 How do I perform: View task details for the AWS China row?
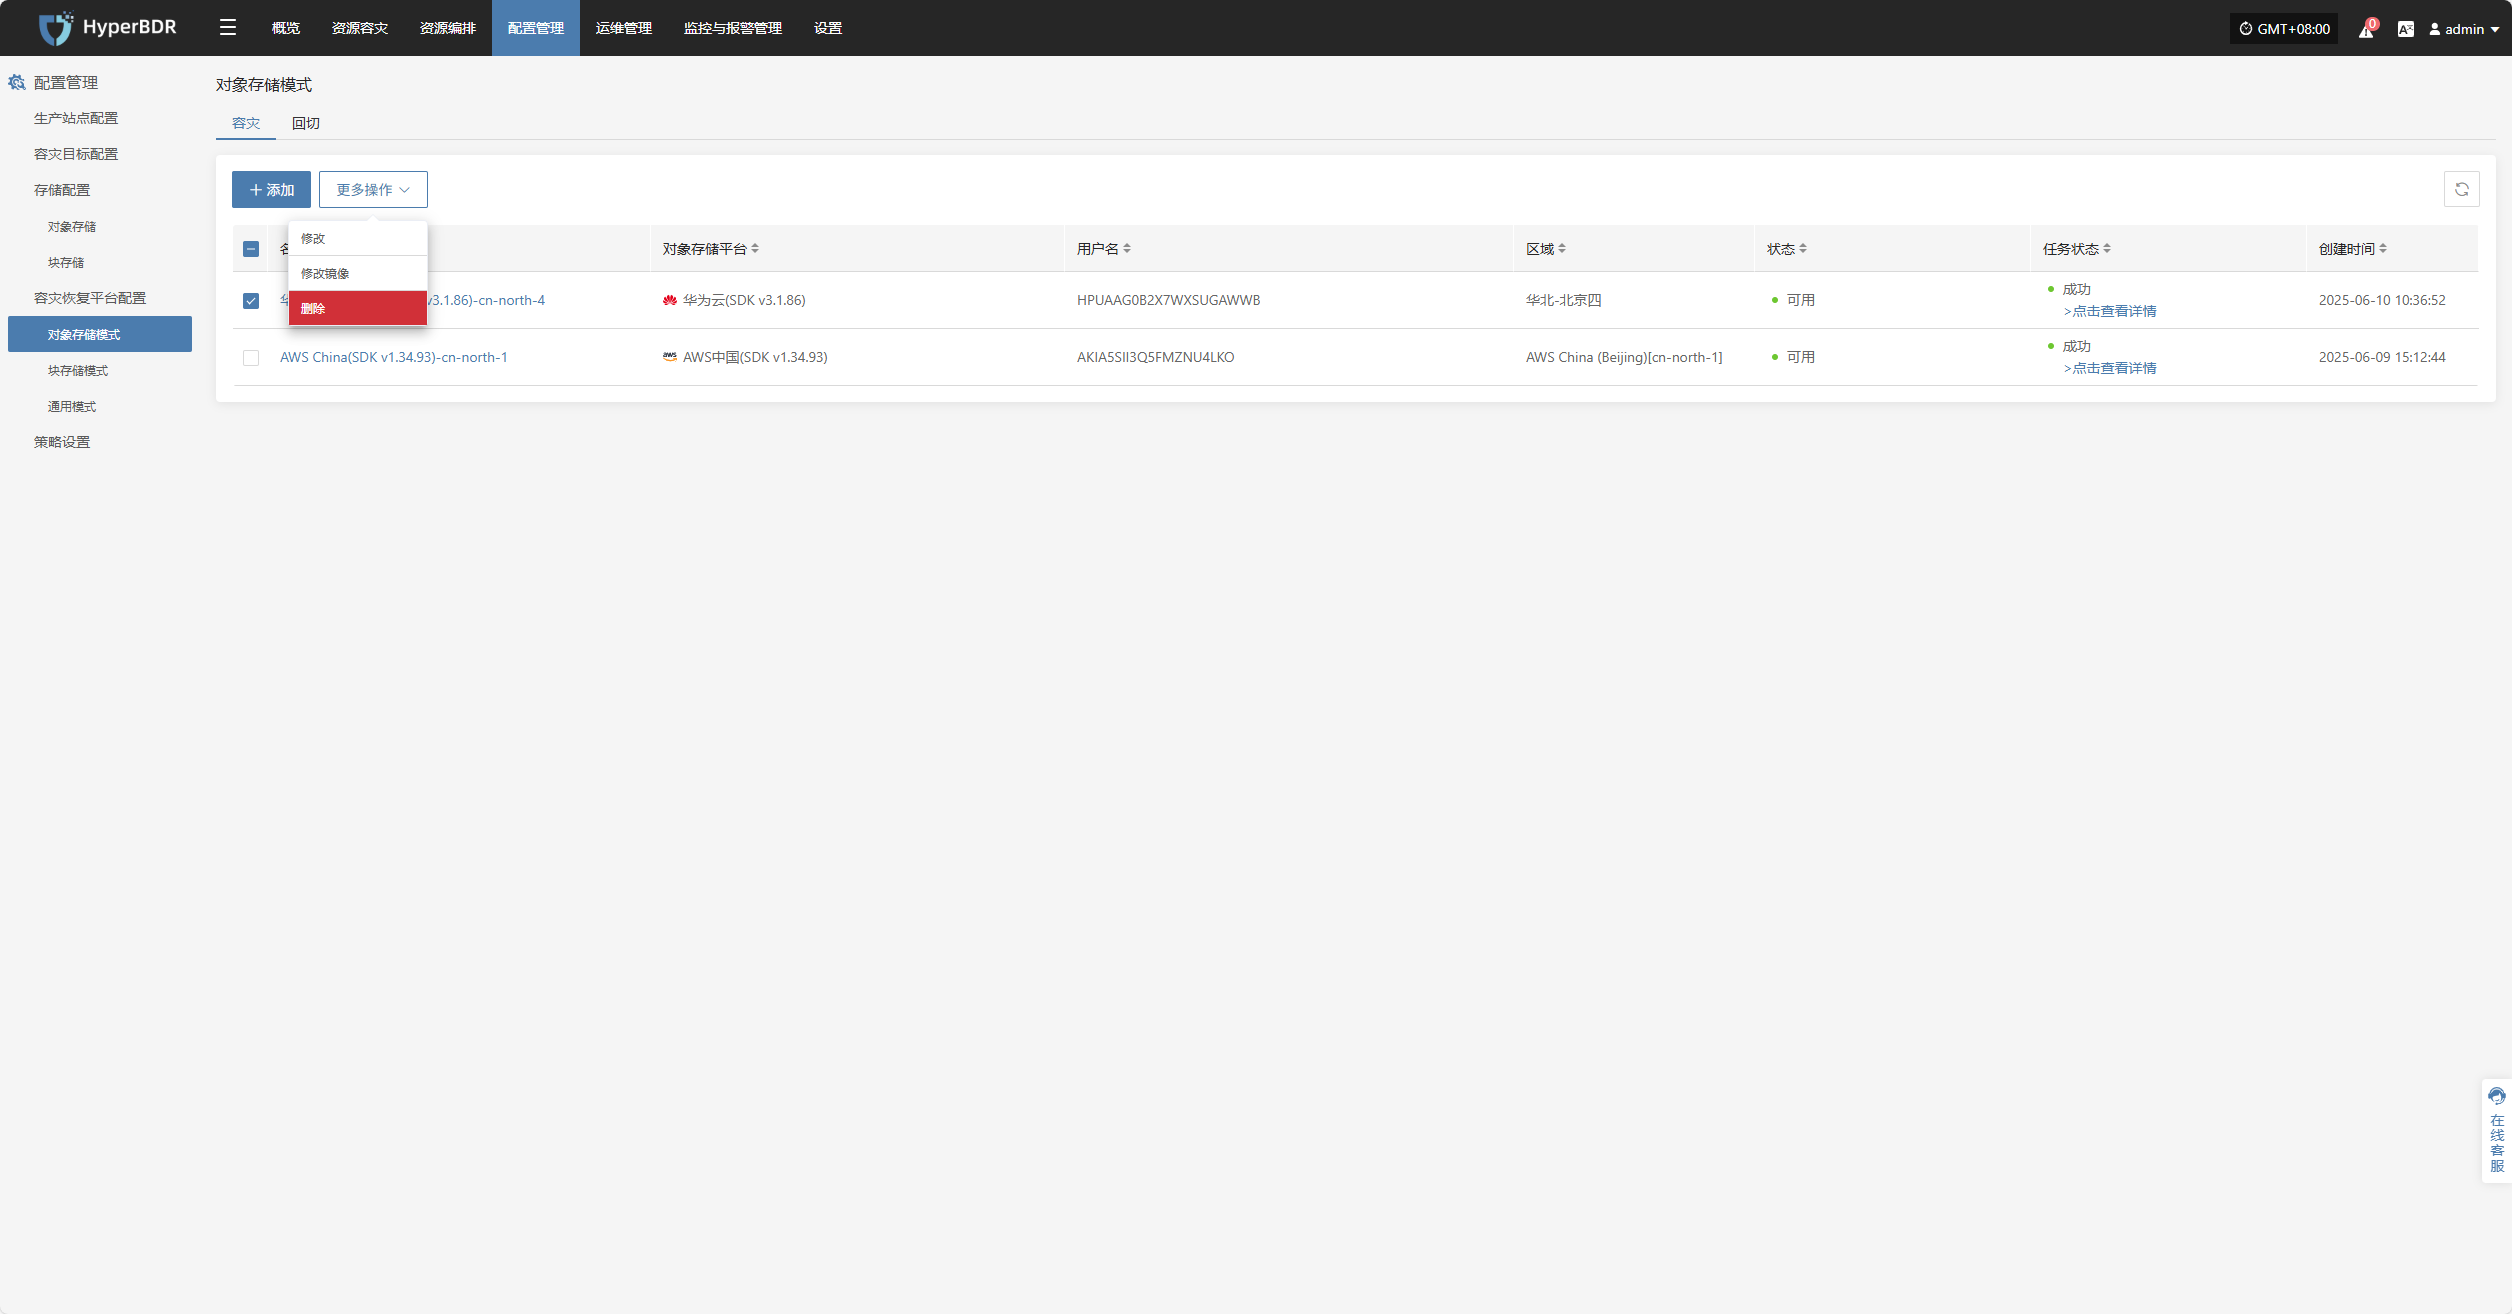2110,368
